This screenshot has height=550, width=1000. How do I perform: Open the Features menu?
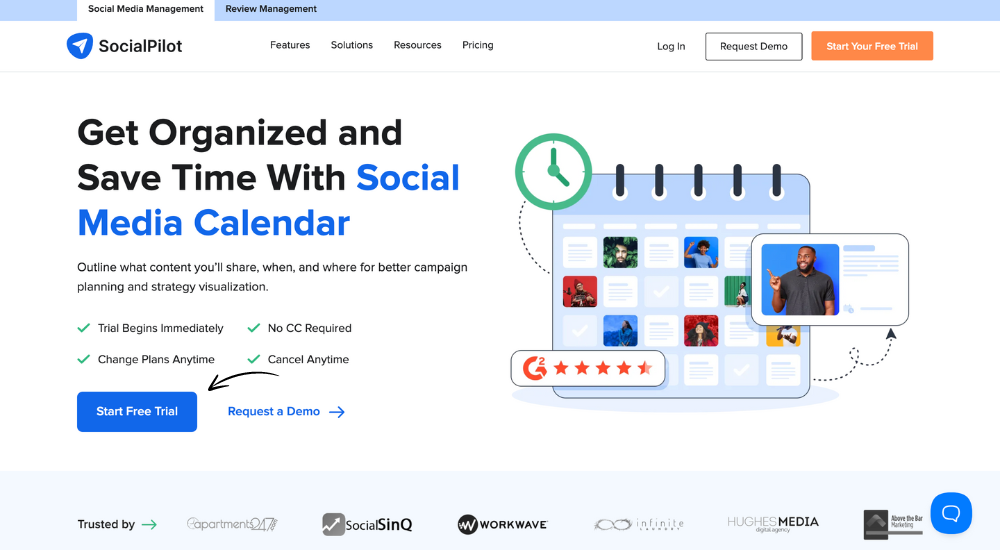(x=290, y=45)
